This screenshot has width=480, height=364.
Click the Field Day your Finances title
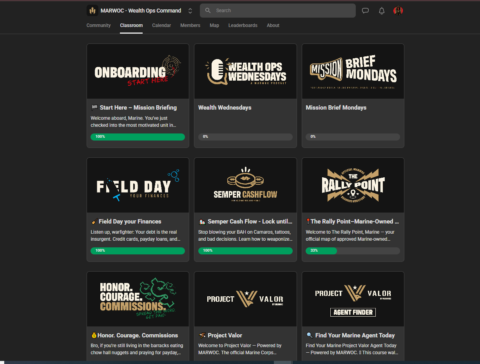(x=130, y=222)
